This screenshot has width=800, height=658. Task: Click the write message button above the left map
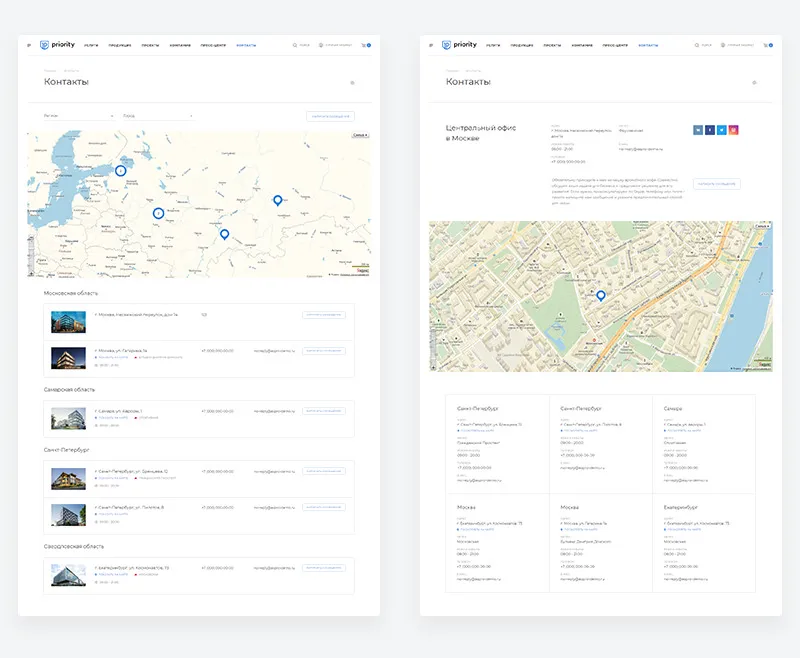pos(330,116)
